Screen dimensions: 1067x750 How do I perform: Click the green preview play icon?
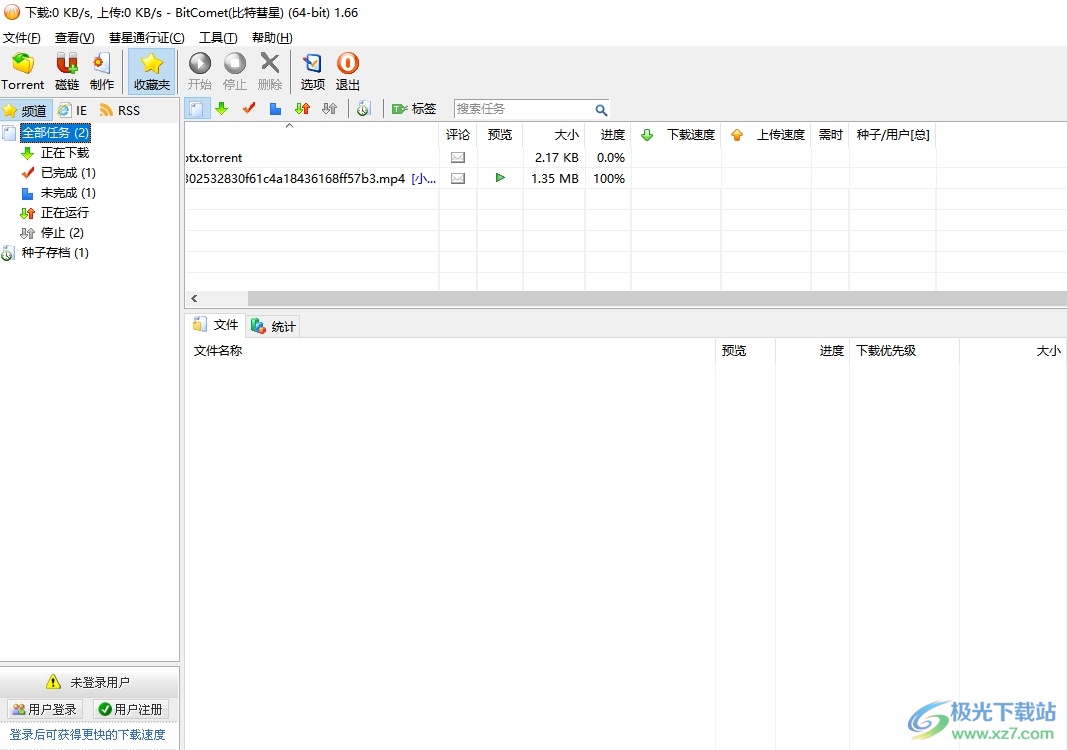pyautogui.click(x=500, y=178)
